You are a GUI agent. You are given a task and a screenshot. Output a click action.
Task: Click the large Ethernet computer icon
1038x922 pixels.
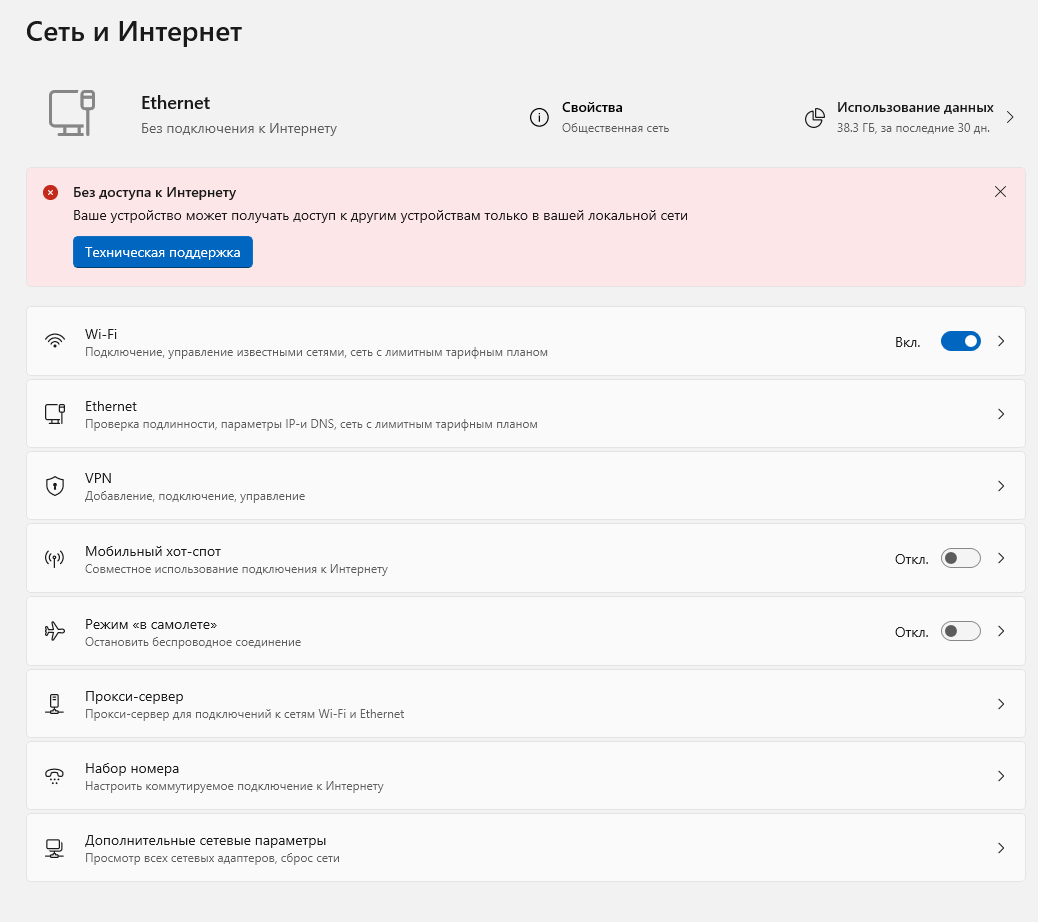tap(71, 113)
